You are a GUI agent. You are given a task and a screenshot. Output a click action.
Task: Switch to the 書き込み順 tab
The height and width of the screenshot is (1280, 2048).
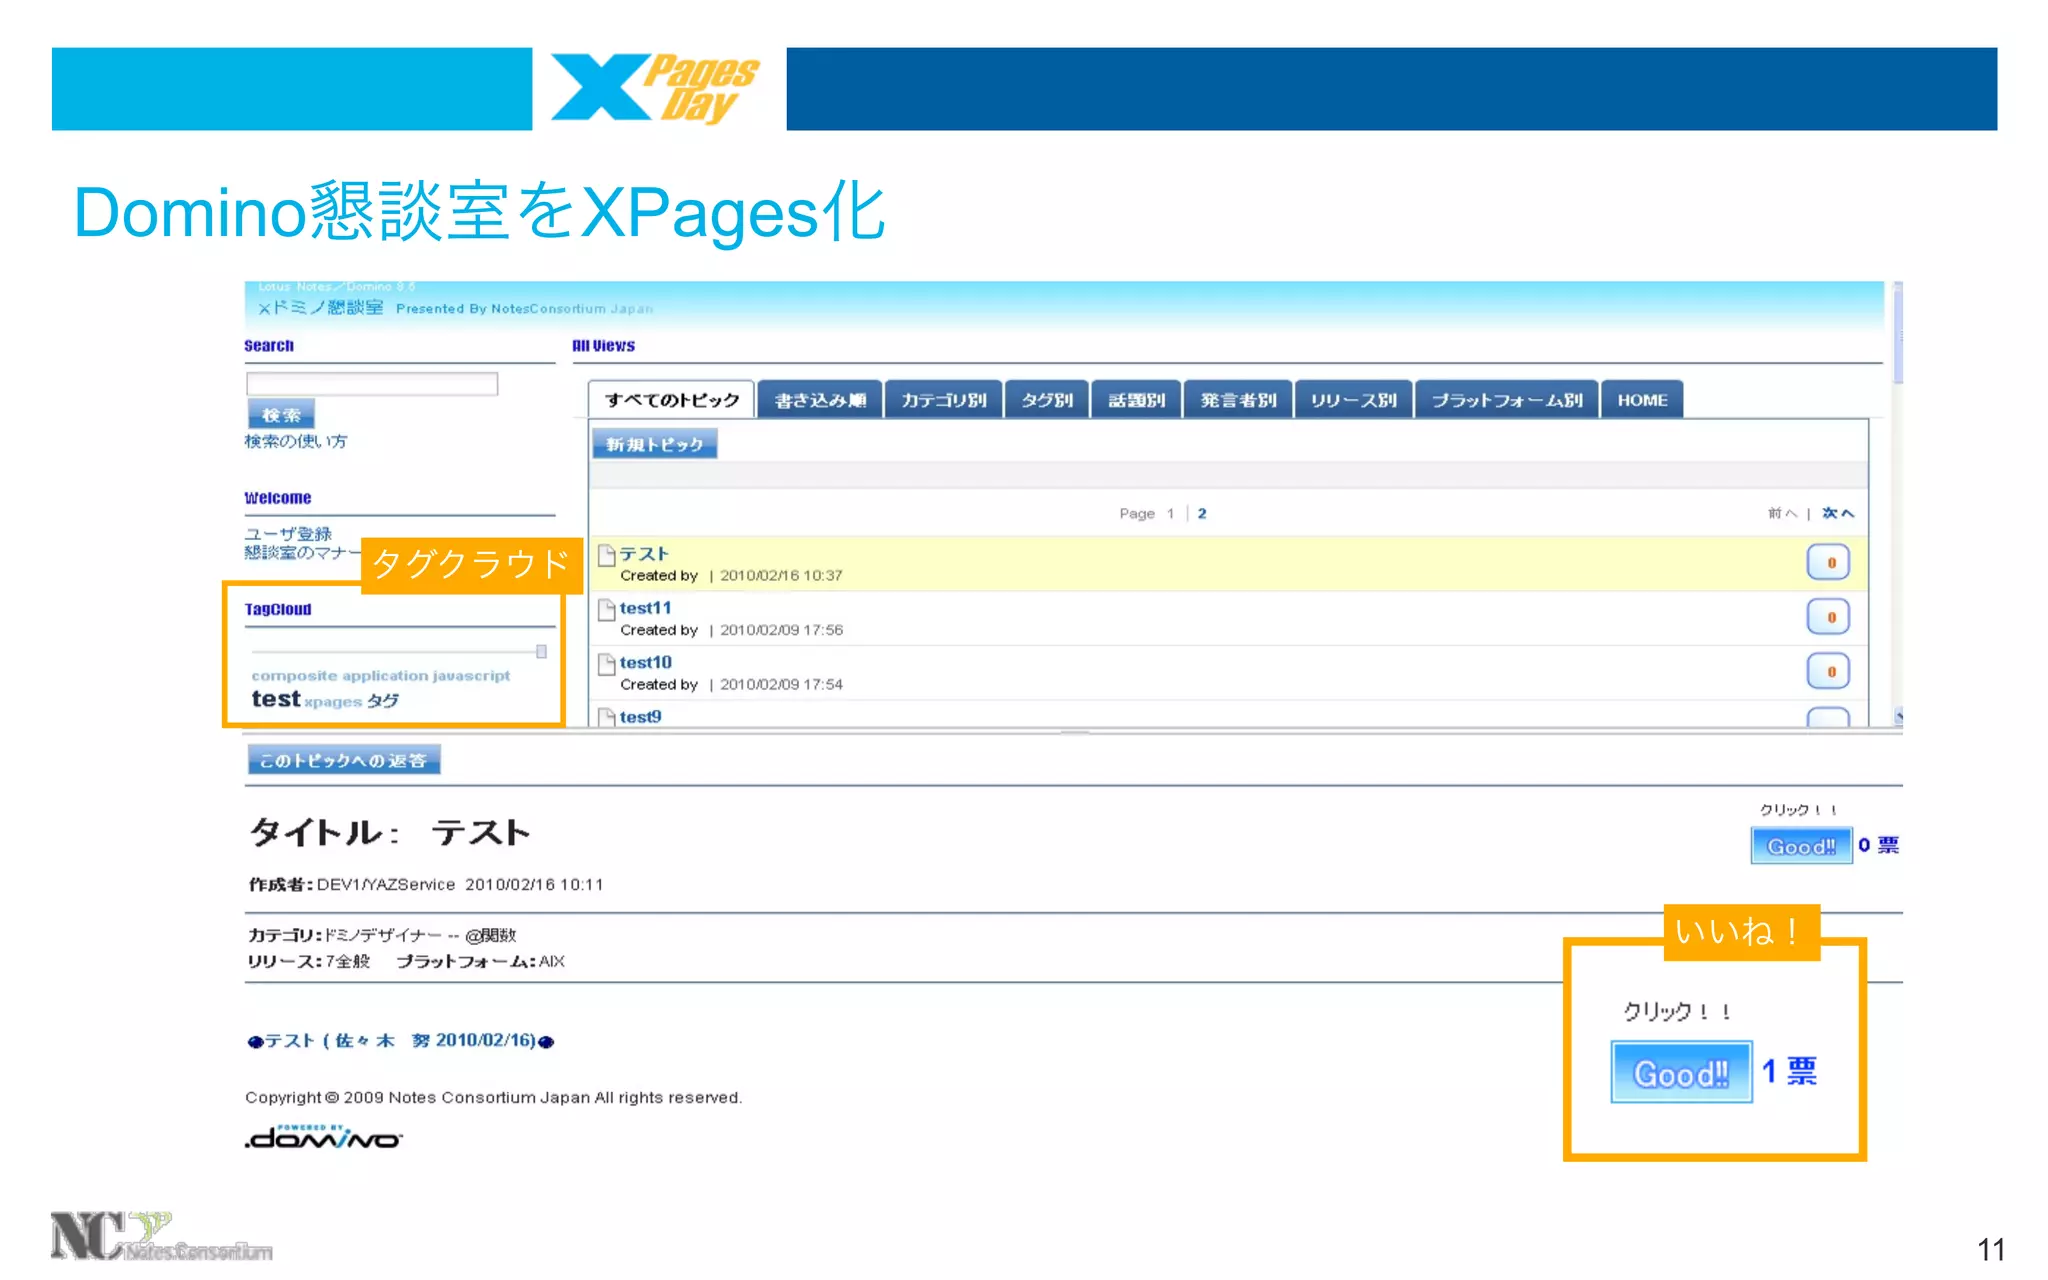[820, 400]
